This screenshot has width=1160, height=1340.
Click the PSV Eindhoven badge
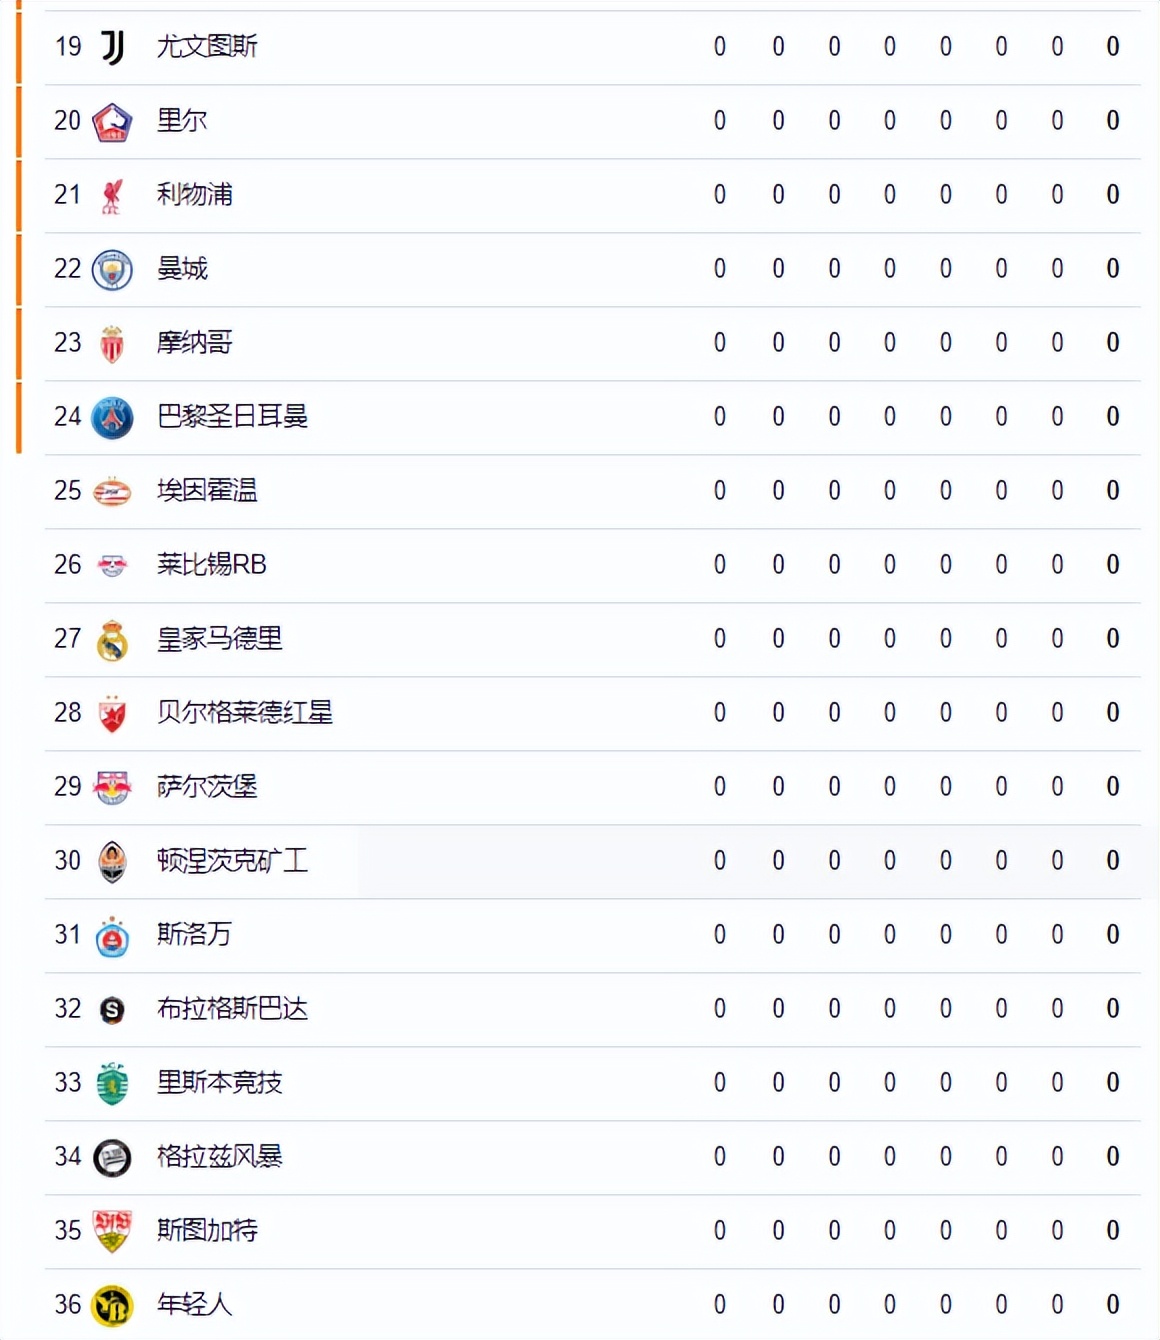pos(112,492)
